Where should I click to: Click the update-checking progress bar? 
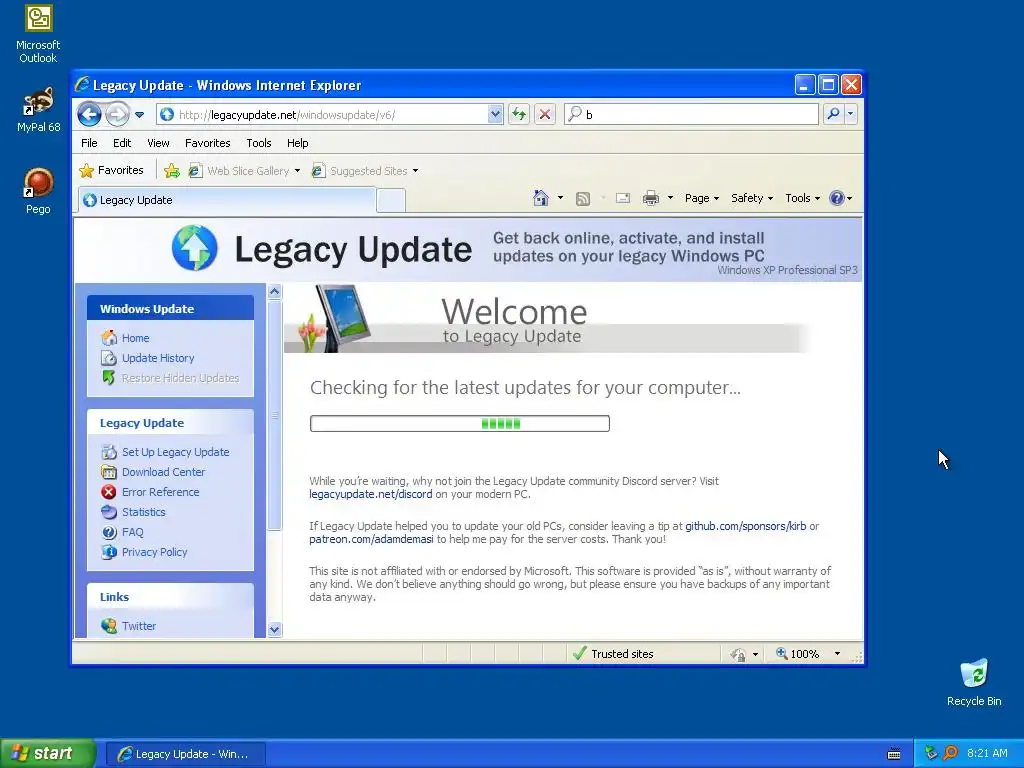click(x=460, y=423)
